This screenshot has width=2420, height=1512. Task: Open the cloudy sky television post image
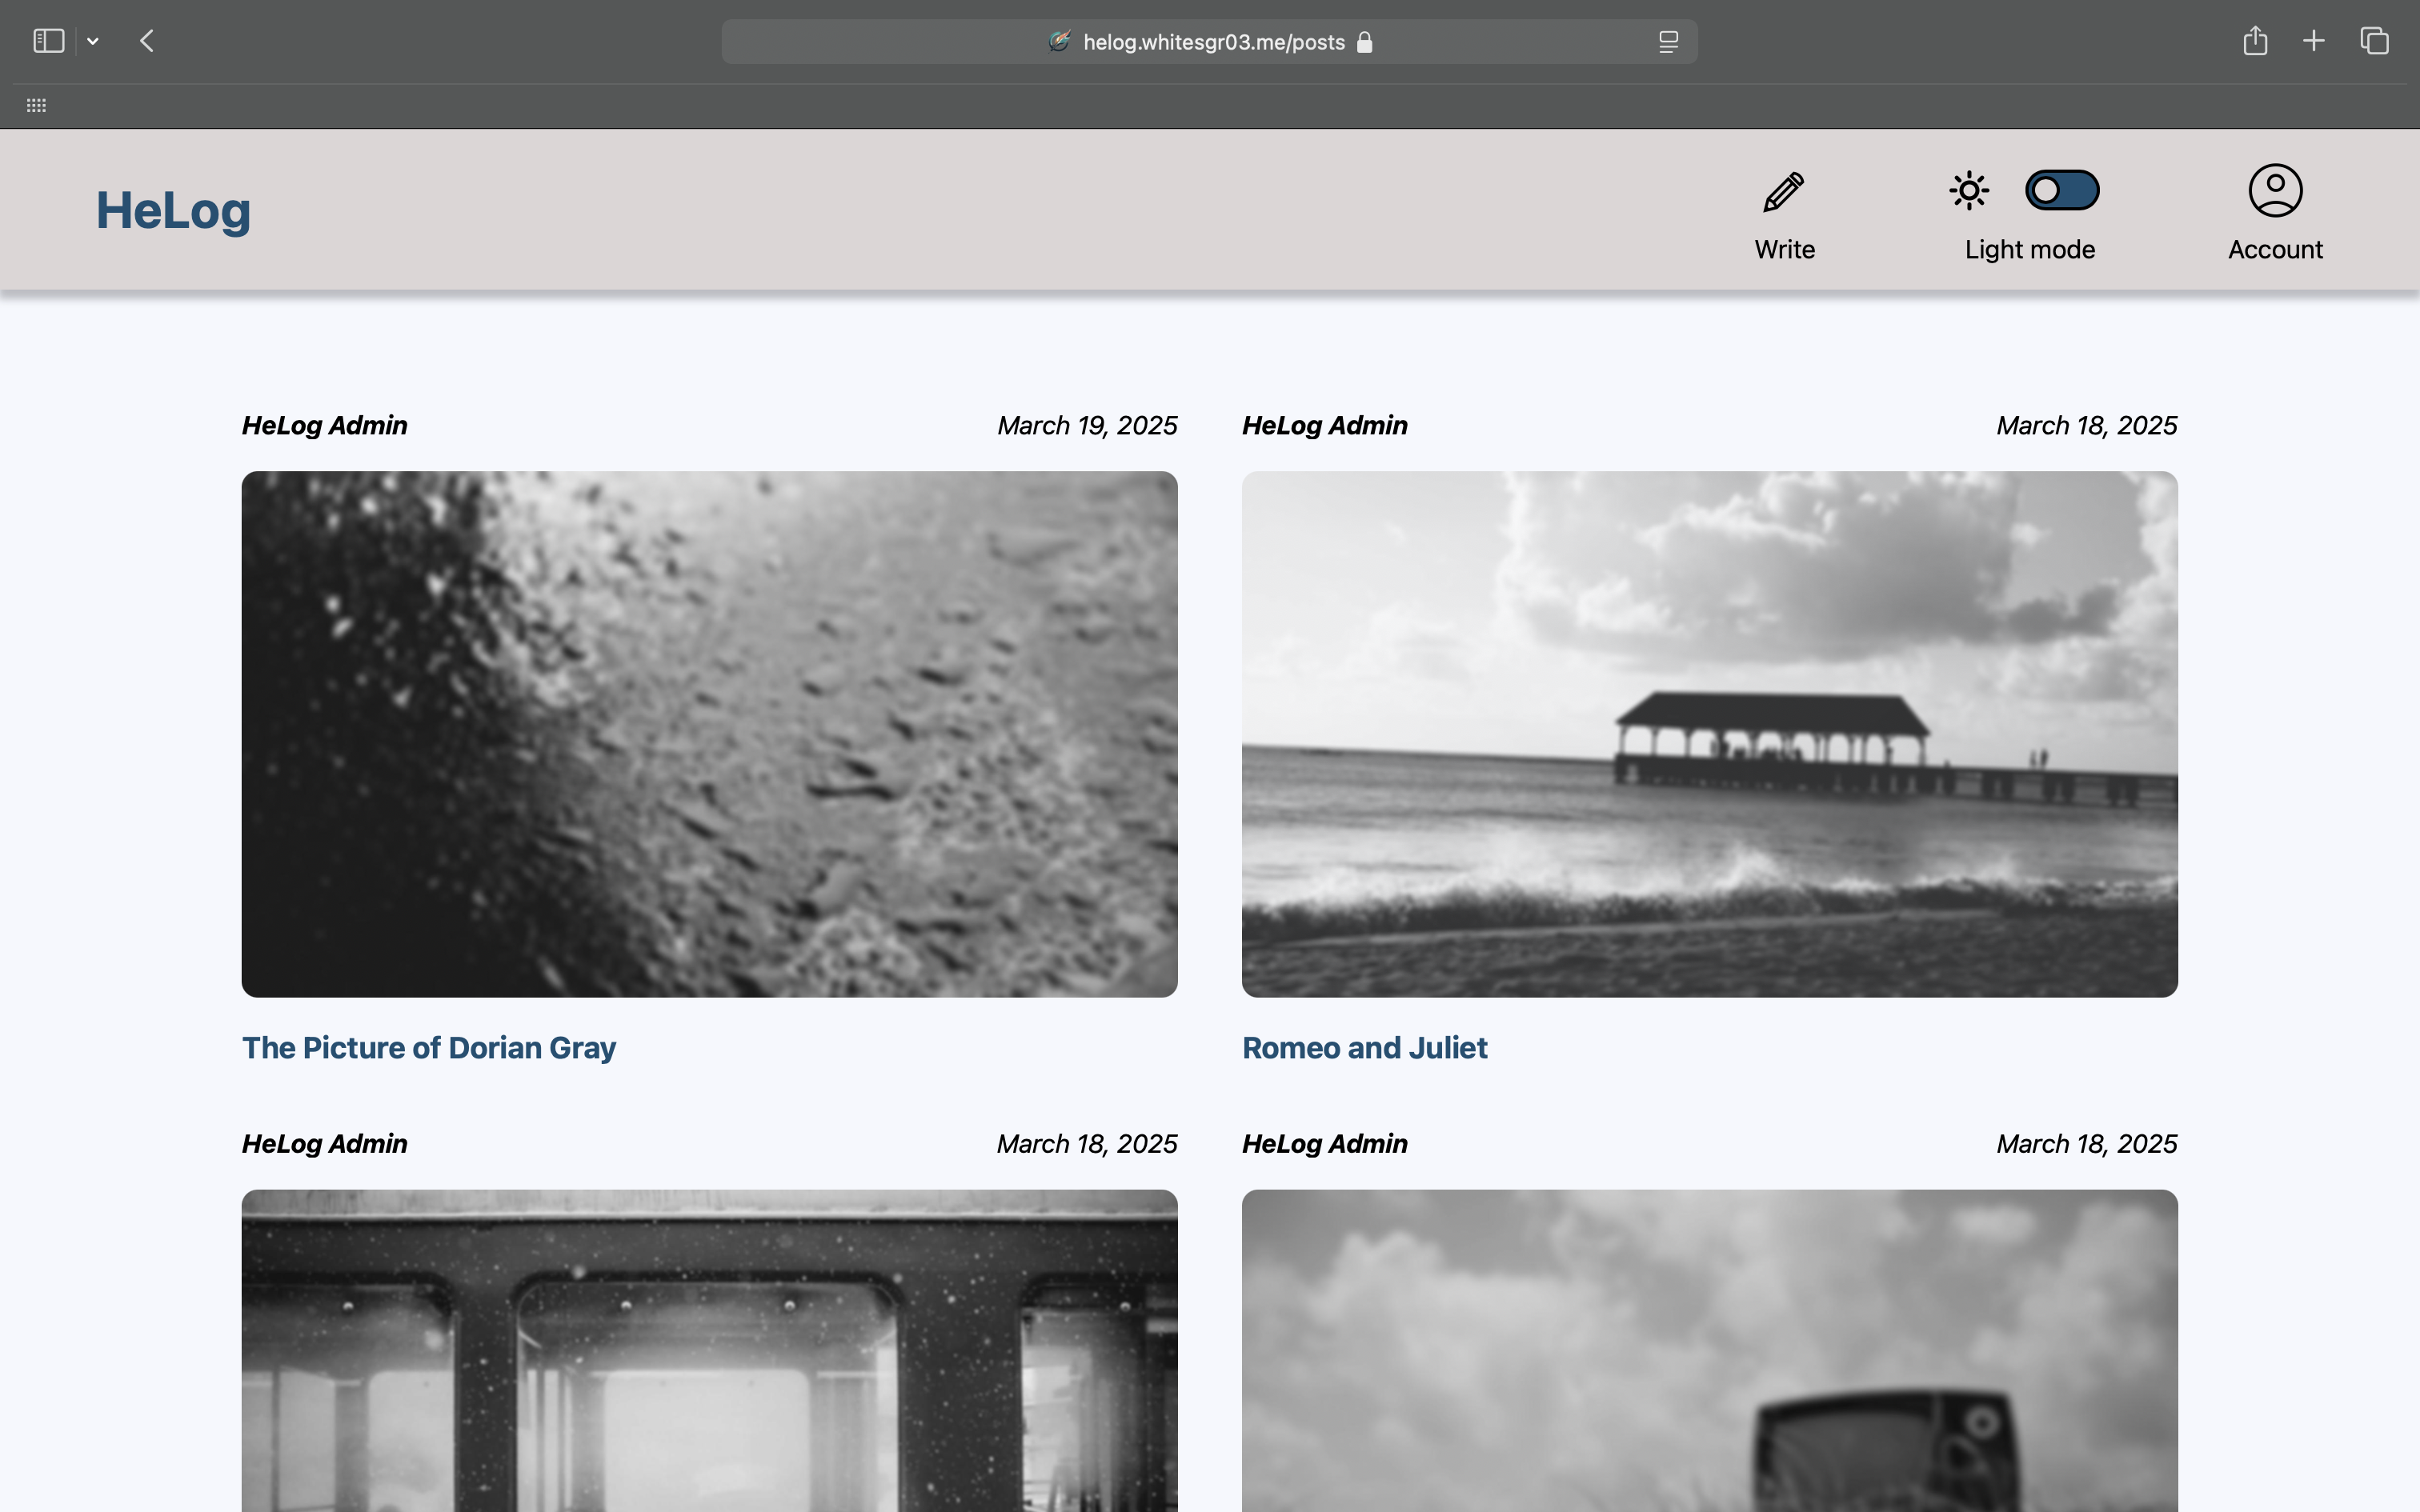tap(1709, 1350)
